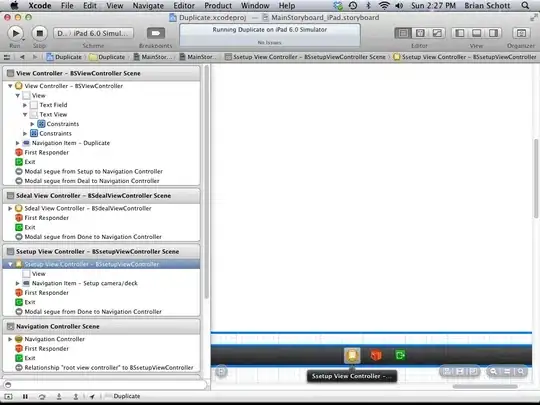Go back in jump bar history

pyautogui.click(x=22, y=57)
